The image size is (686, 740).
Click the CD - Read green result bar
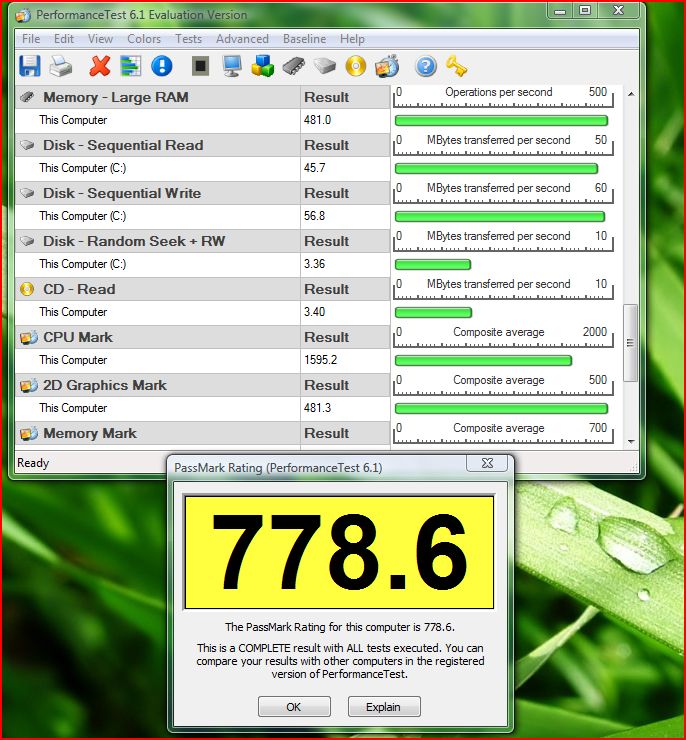pyautogui.click(x=433, y=312)
